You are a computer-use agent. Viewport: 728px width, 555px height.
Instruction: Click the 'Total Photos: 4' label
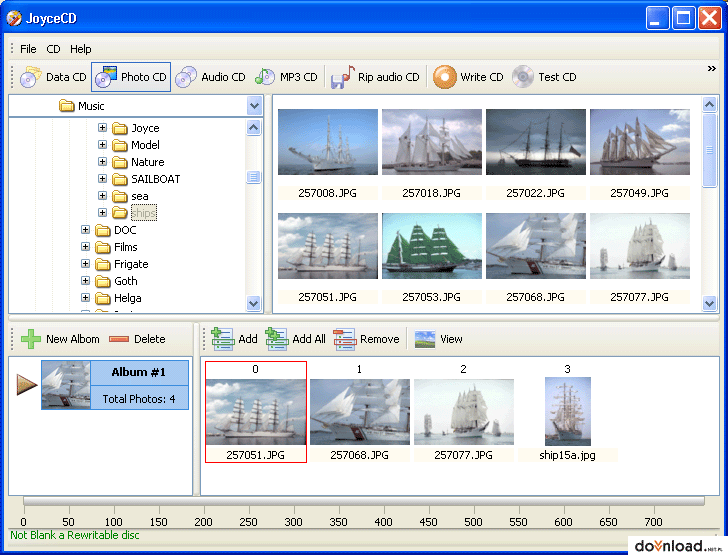click(x=139, y=399)
